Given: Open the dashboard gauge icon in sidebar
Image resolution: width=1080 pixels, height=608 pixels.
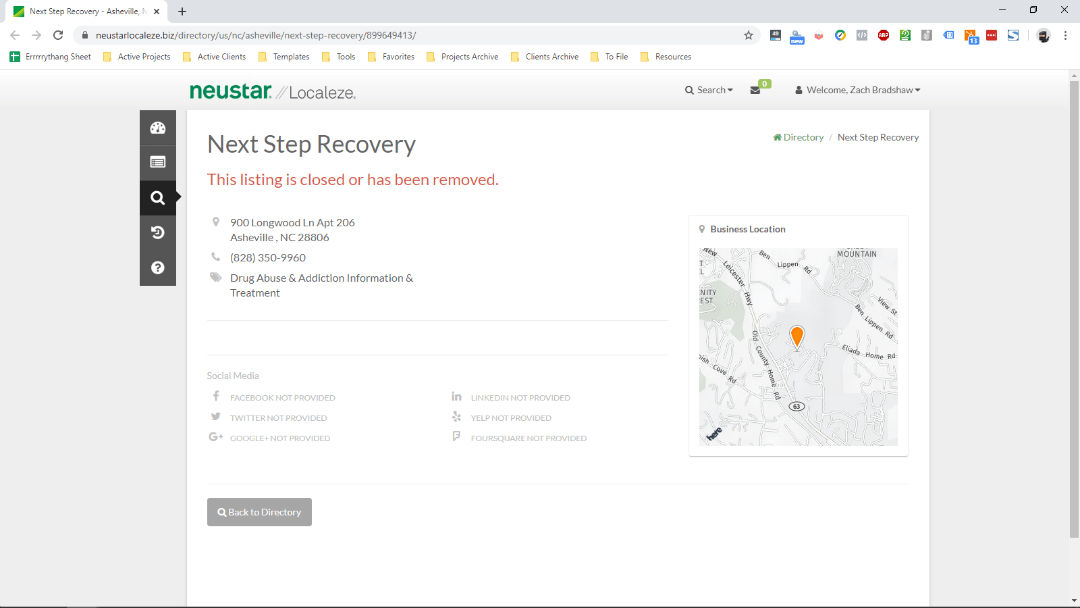Looking at the screenshot, I should [x=158, y=128].
